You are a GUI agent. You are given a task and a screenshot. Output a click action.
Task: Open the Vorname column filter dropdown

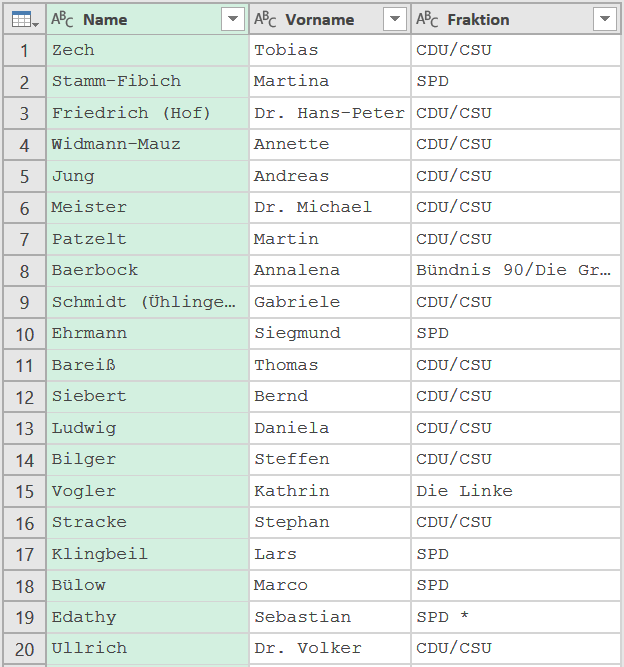point(395,19)
